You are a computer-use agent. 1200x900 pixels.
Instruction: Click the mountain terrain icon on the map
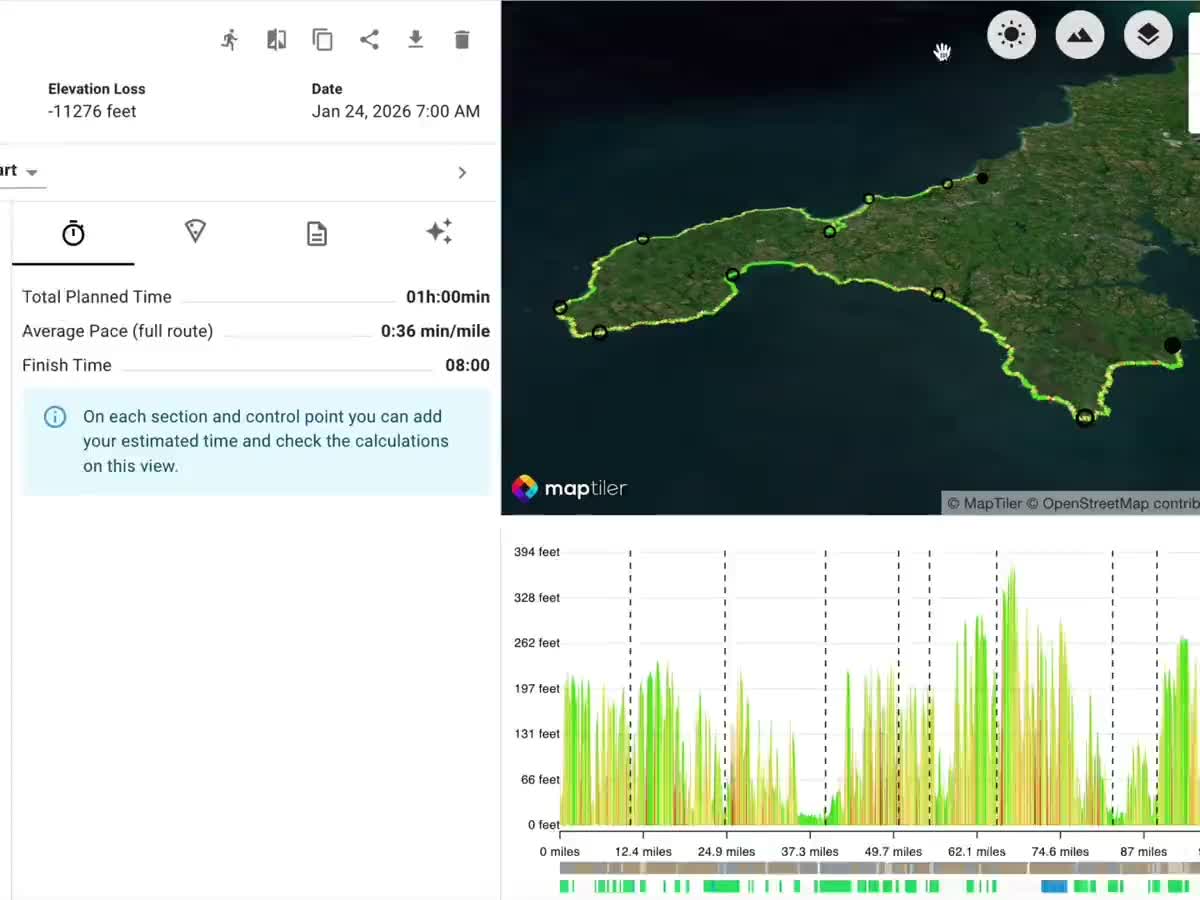(x=1079, y=34)
